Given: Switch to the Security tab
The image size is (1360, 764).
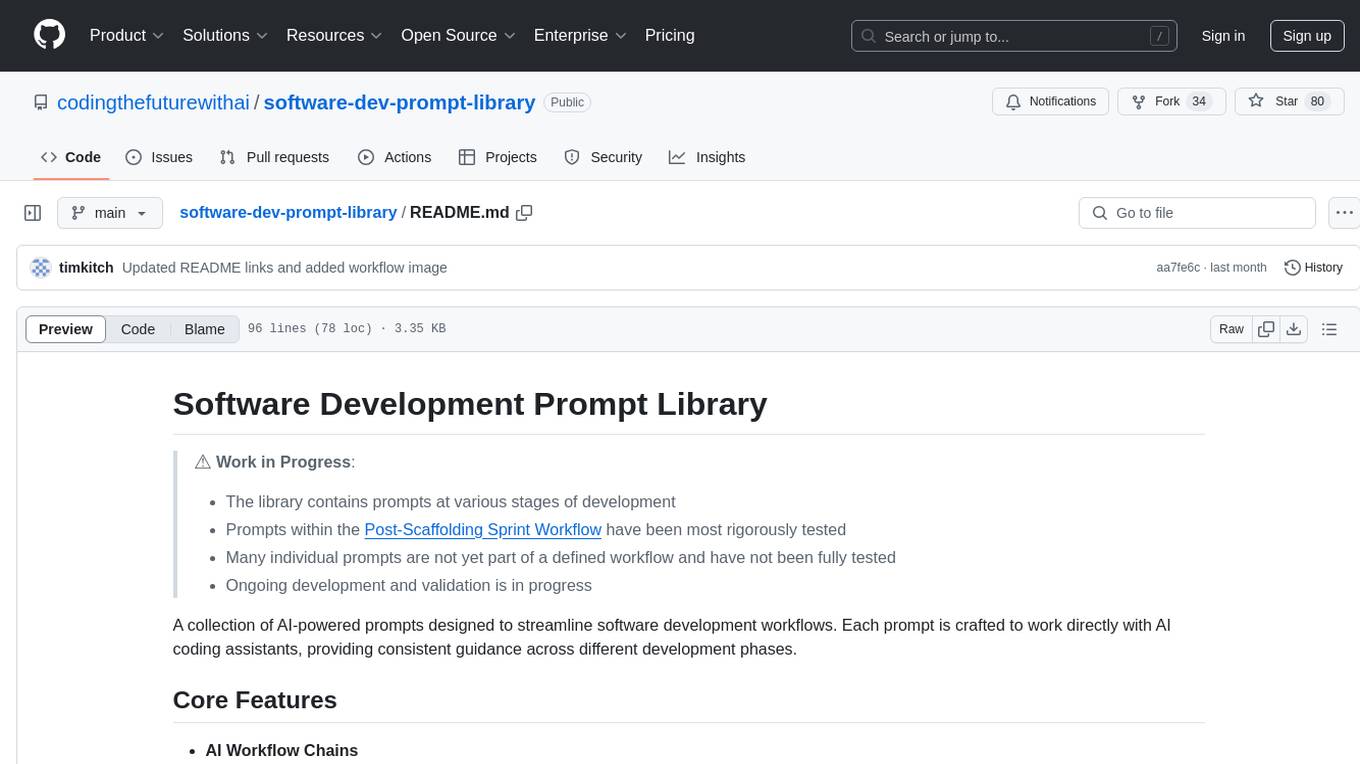Looking at the screenshot, I should click(x=603, y=157).
